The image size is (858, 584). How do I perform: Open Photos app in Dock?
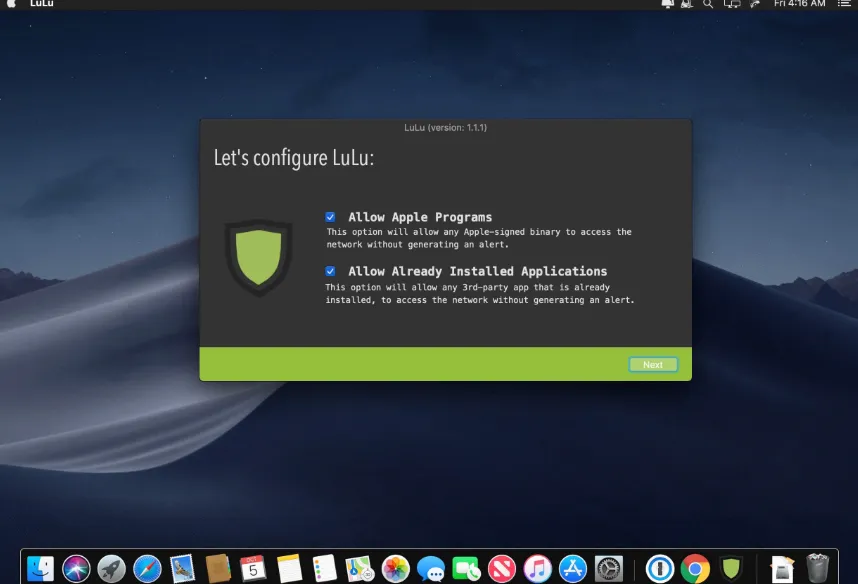[395, 568]
